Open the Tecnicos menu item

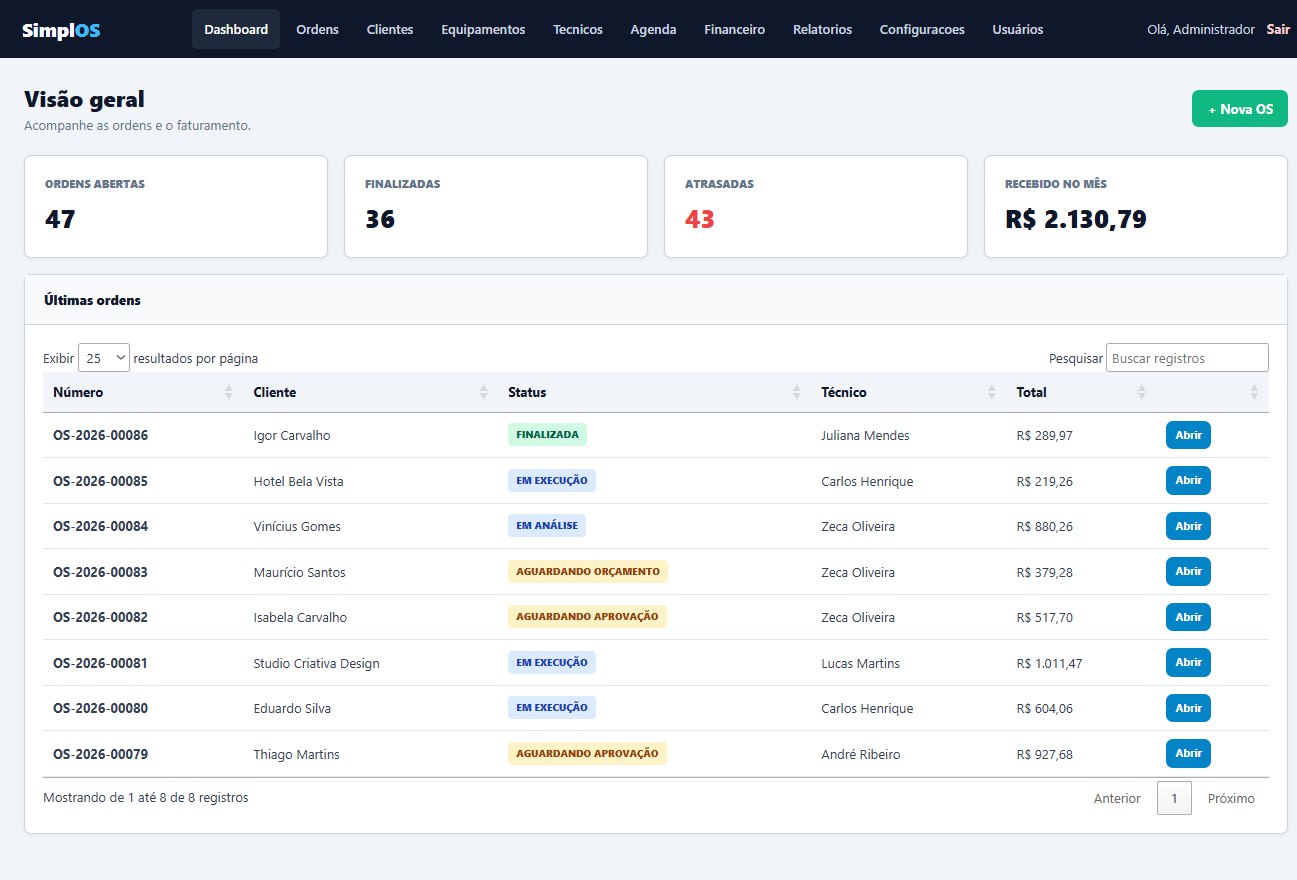(x=578, y=29)
